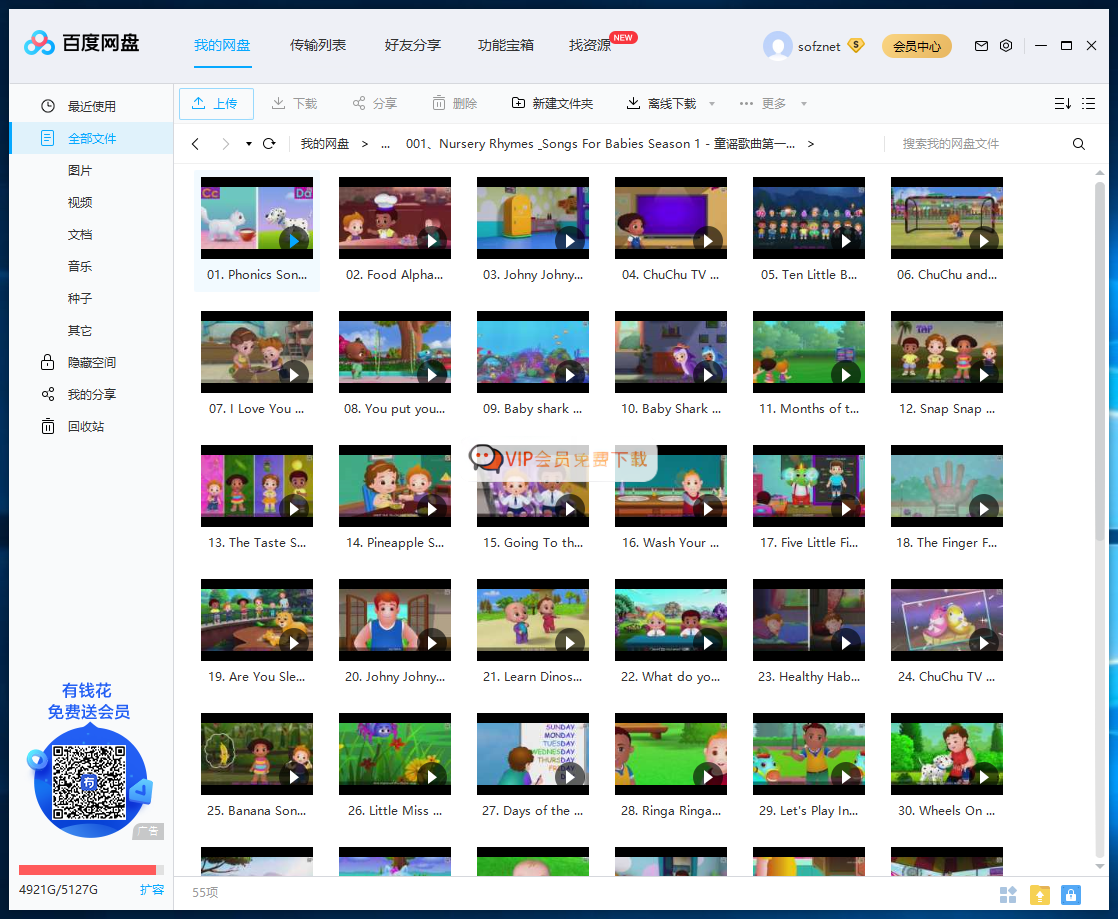Refresh the current folder view
Screen dimensions: 1118x919
(x=268, y=143)
